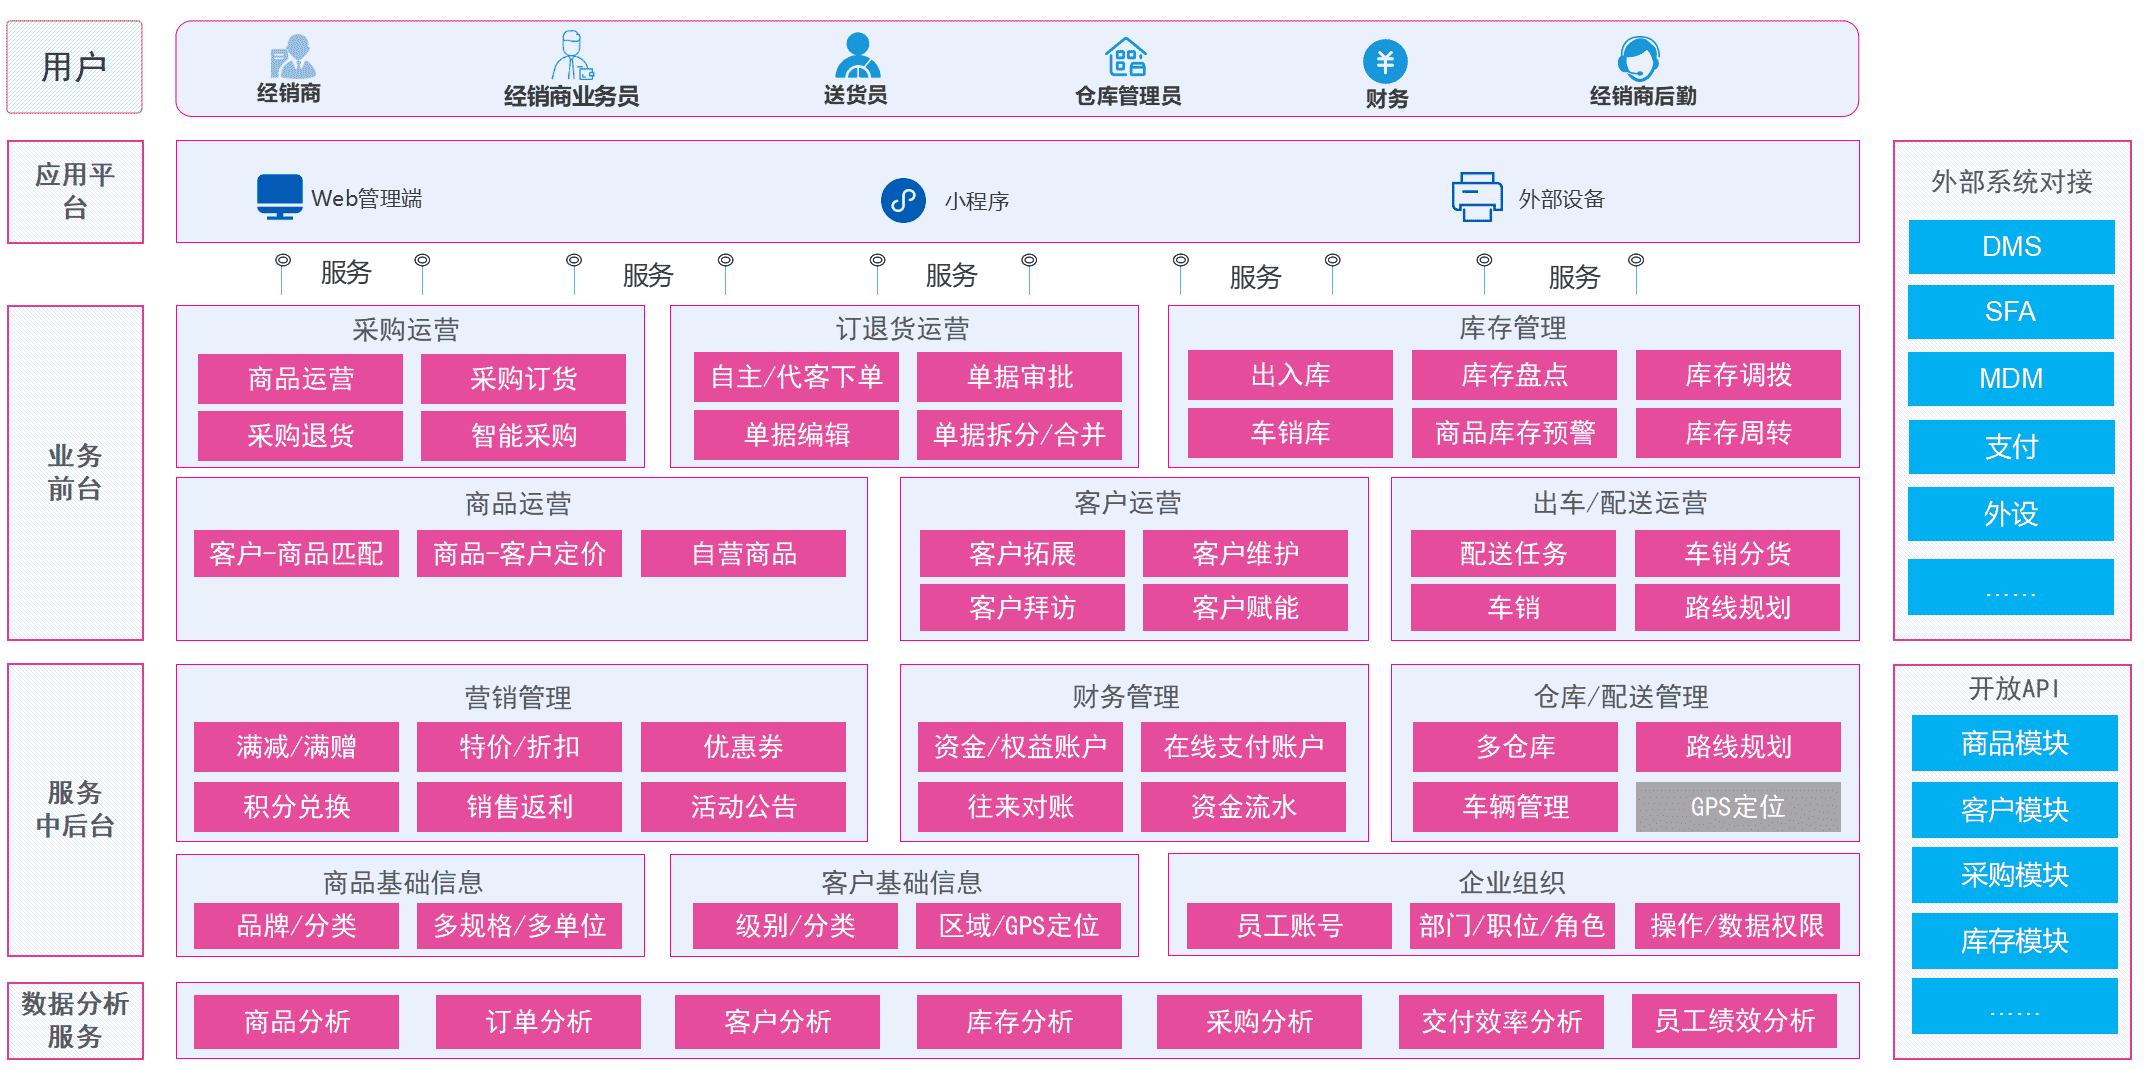Click the 满减/满赠 block
Image resolution: width=2144 pixels, height=1070 pixels.
[296, 747]
